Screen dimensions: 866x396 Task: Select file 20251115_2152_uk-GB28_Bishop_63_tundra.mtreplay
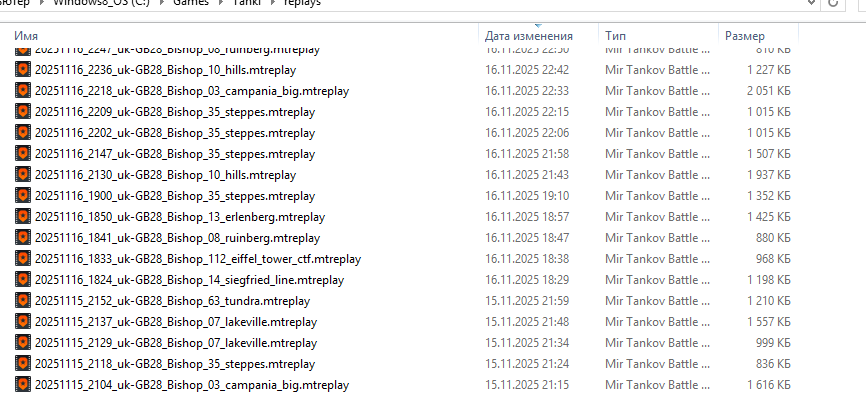172,301
